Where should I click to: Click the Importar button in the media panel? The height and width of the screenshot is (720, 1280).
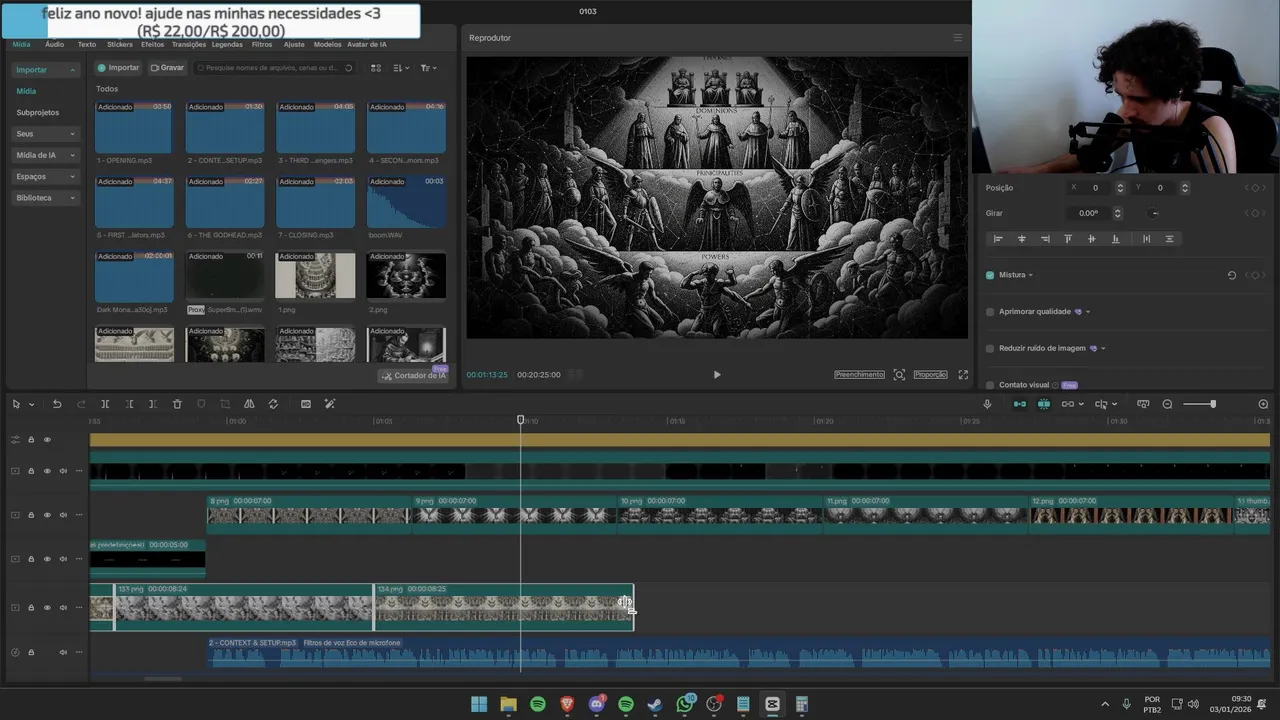(118, 68)
